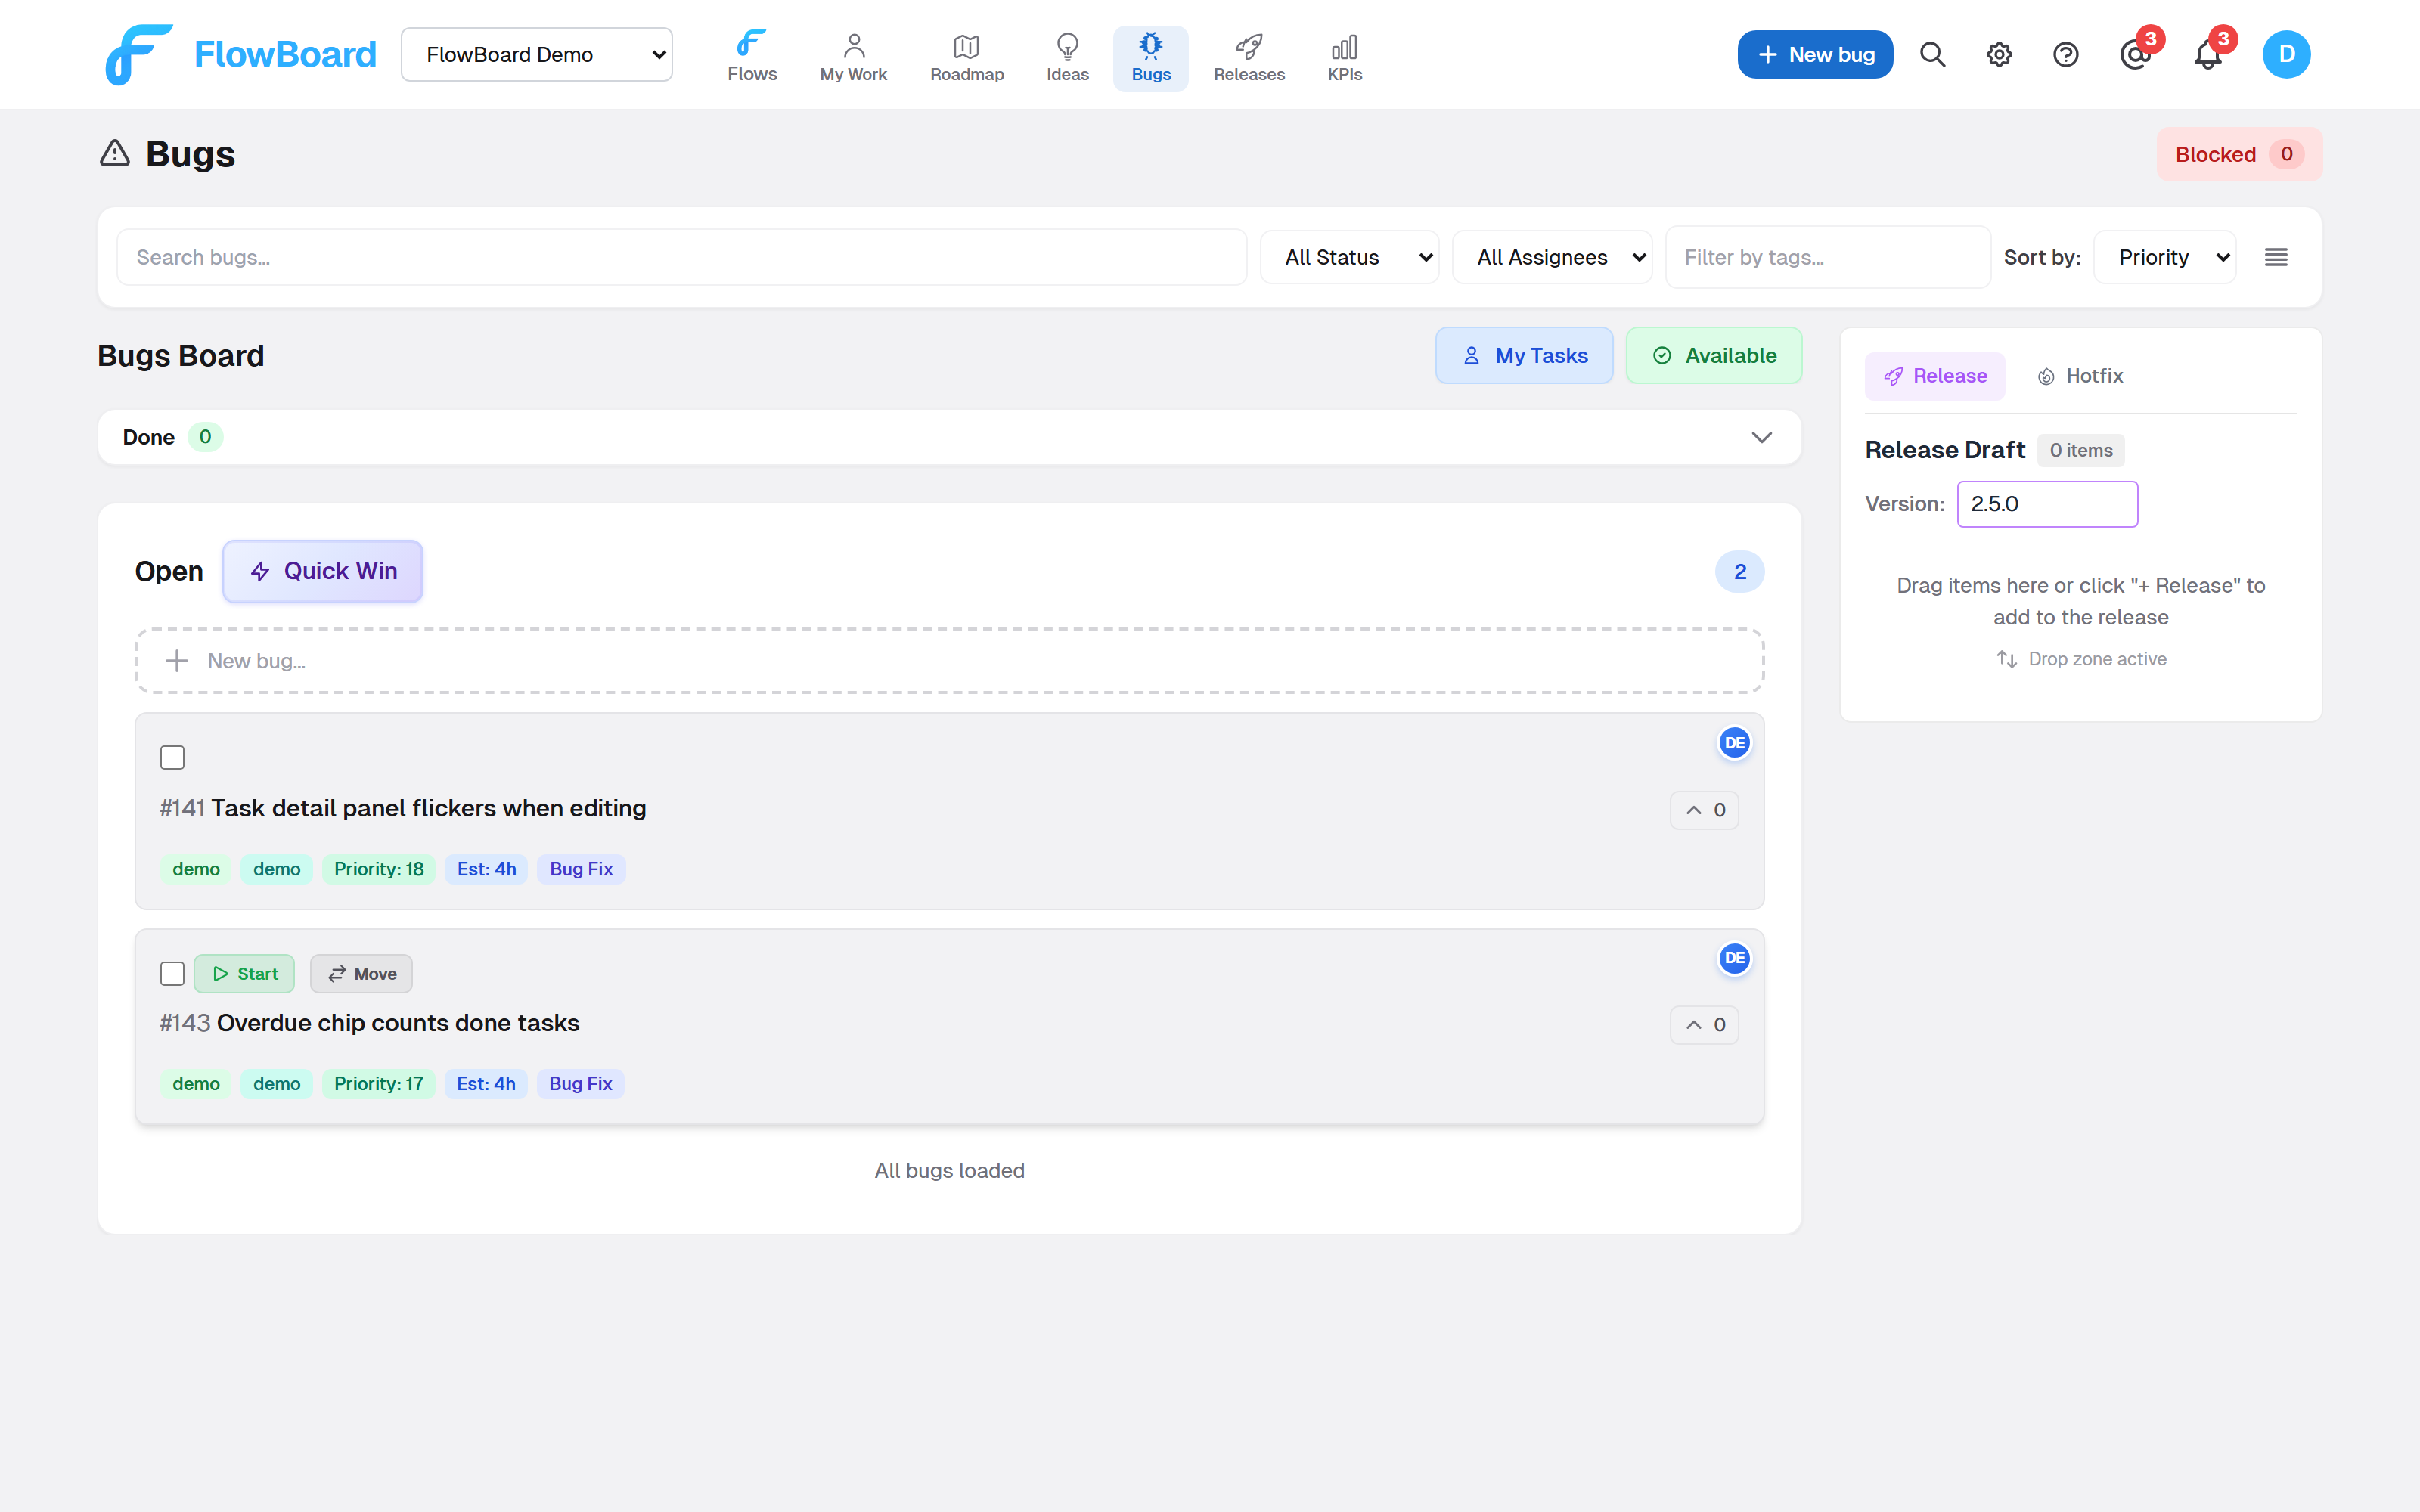Image resolution: width=2420 pixels, height=1512 pixels.
Task: Click Est: 4h tag on bug #141
Action: tap(487, 869)
